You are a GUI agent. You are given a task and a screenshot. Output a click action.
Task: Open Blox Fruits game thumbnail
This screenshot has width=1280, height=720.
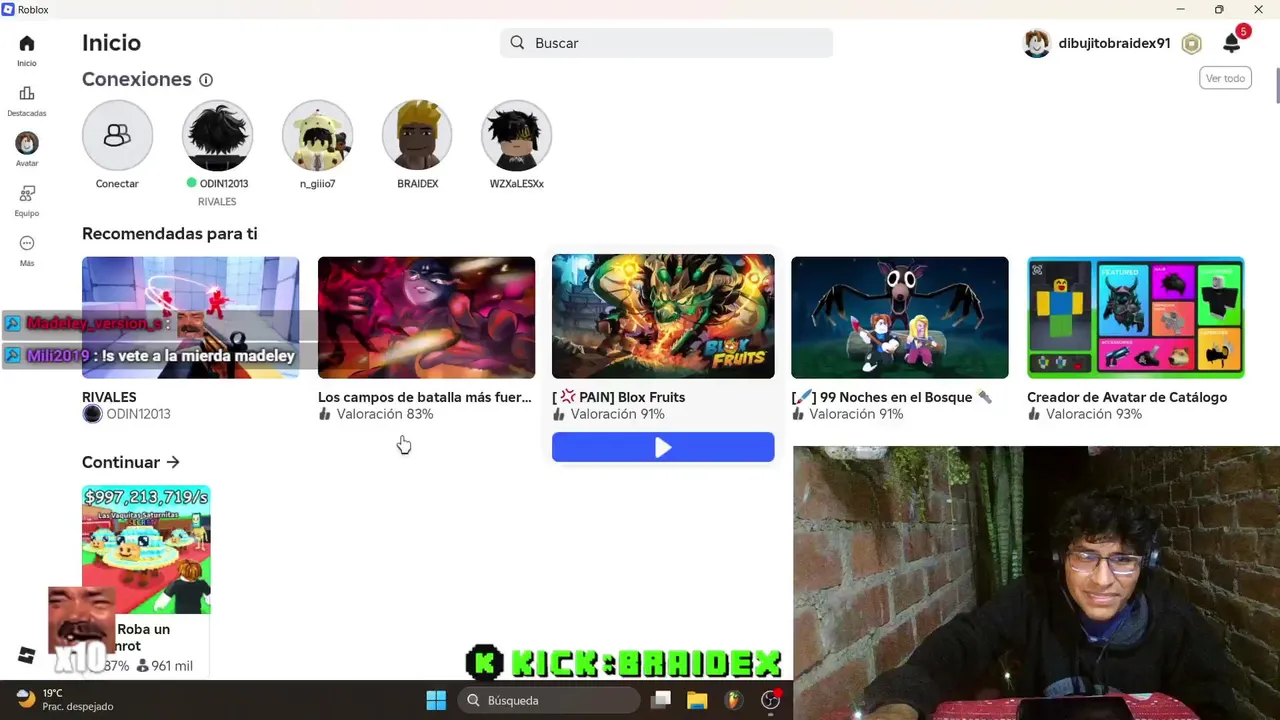pyautogui.click(x=663, y=316)
